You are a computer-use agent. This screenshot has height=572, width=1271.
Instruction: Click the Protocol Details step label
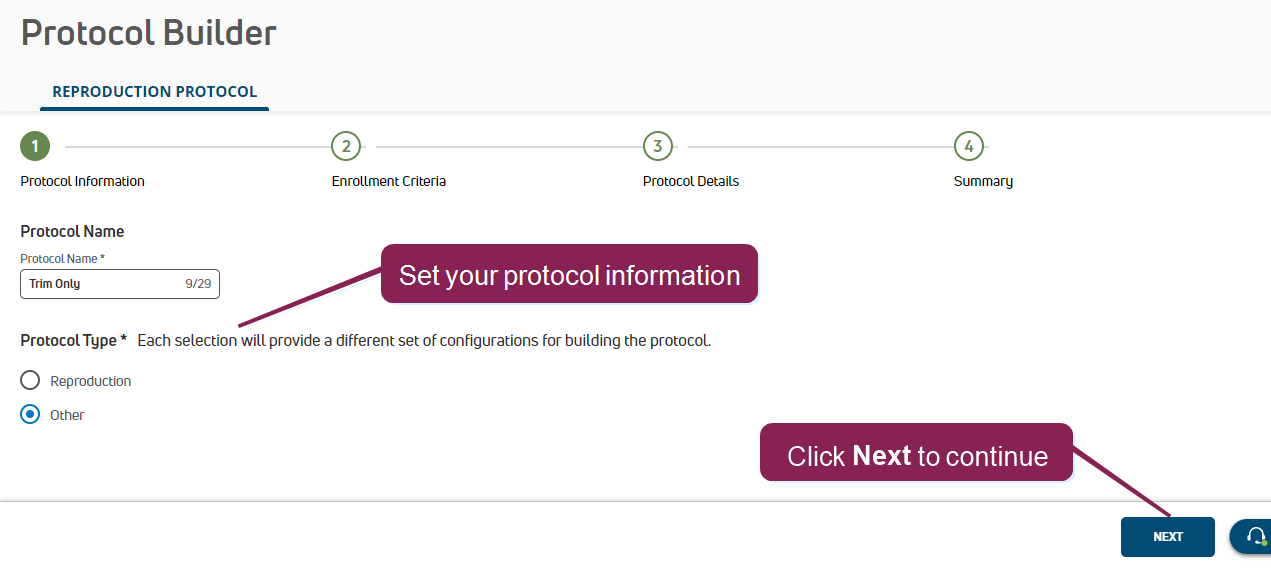tap(691, 182)
